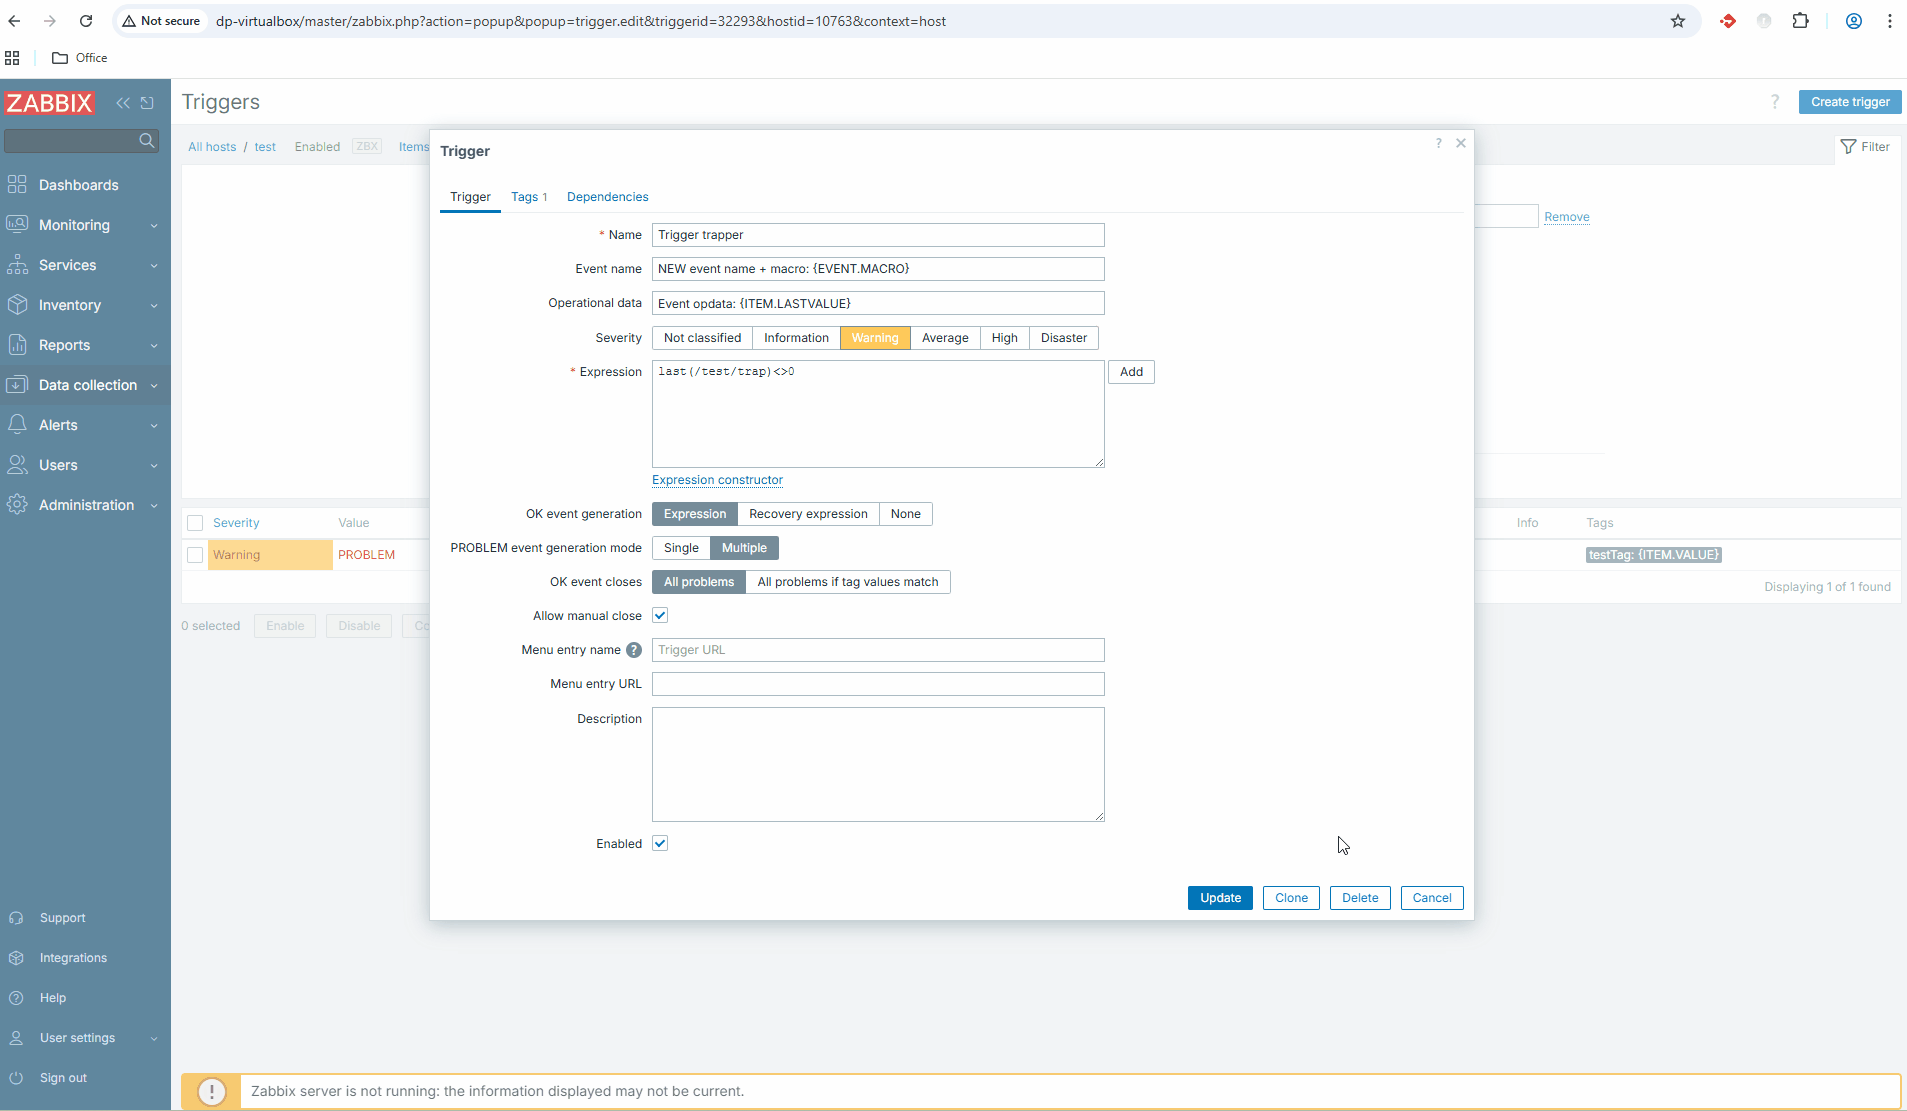1907x1111 pixels.
Task: Open the Filter funnel icon
Action: click(x=1848, y=147)
